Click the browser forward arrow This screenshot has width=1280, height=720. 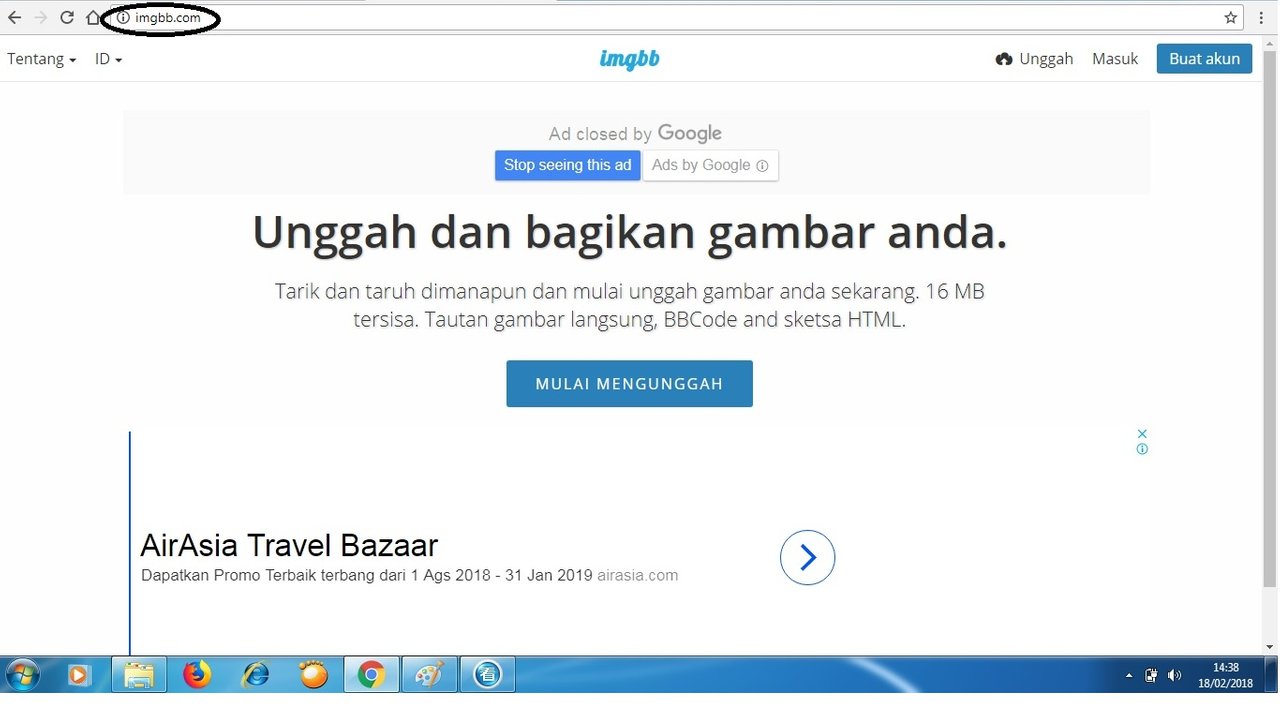tap(40, 17)
